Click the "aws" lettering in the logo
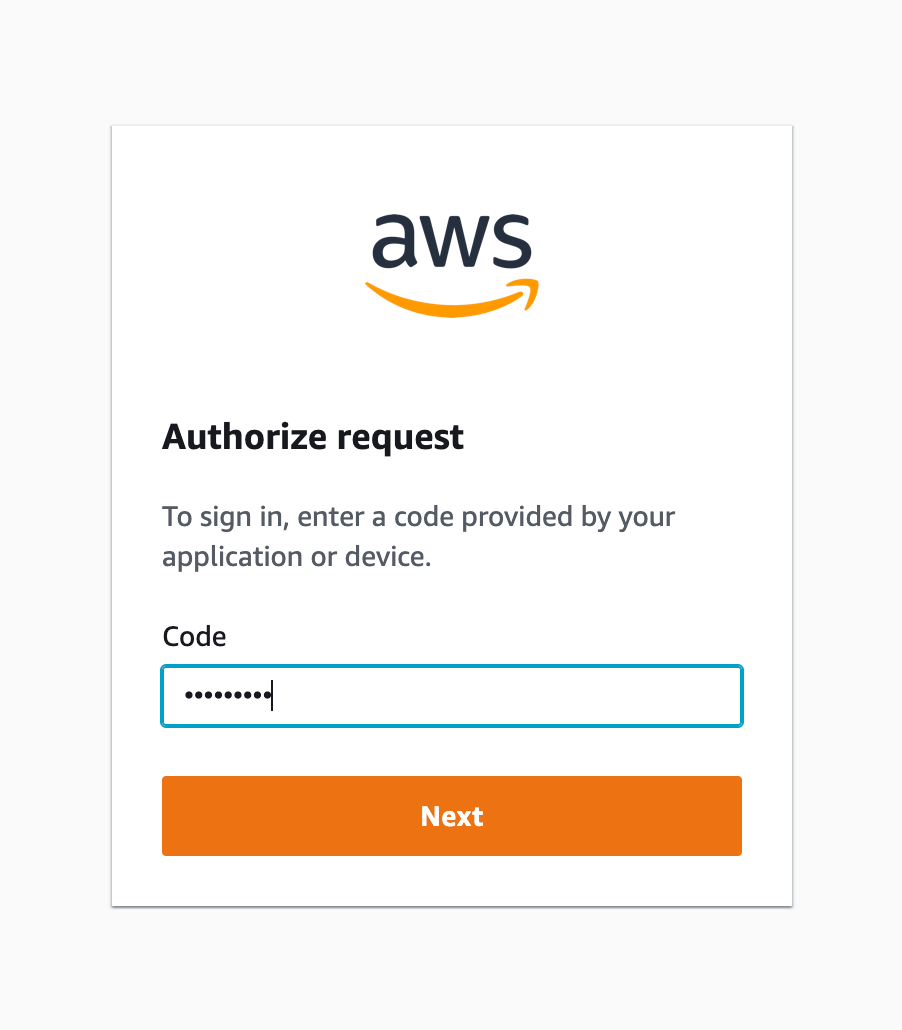Viewport: 902px width, 1030px height. point(452,240)
